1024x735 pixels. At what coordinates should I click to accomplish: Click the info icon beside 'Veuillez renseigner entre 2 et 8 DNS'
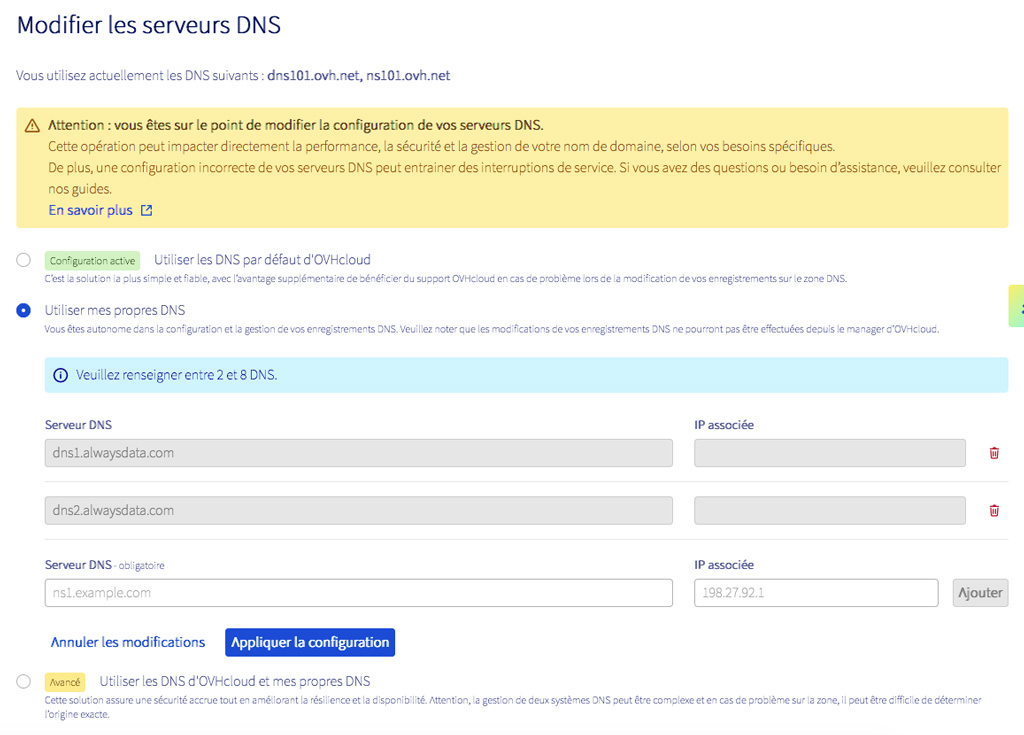(60, 375)
